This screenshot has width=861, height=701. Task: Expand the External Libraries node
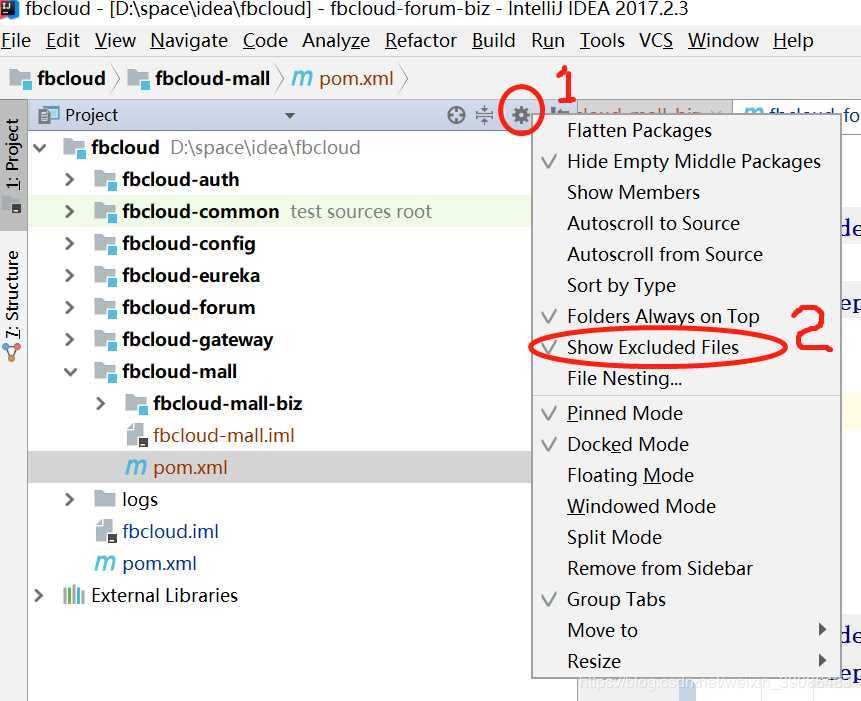pyautogui.click(x=38, y=596)
